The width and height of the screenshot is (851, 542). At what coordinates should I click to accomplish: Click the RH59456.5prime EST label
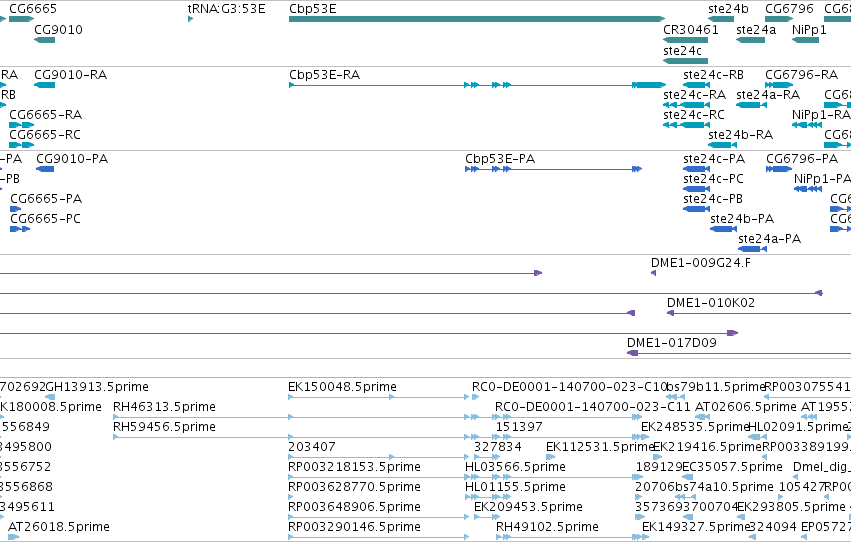coord(164,428)
